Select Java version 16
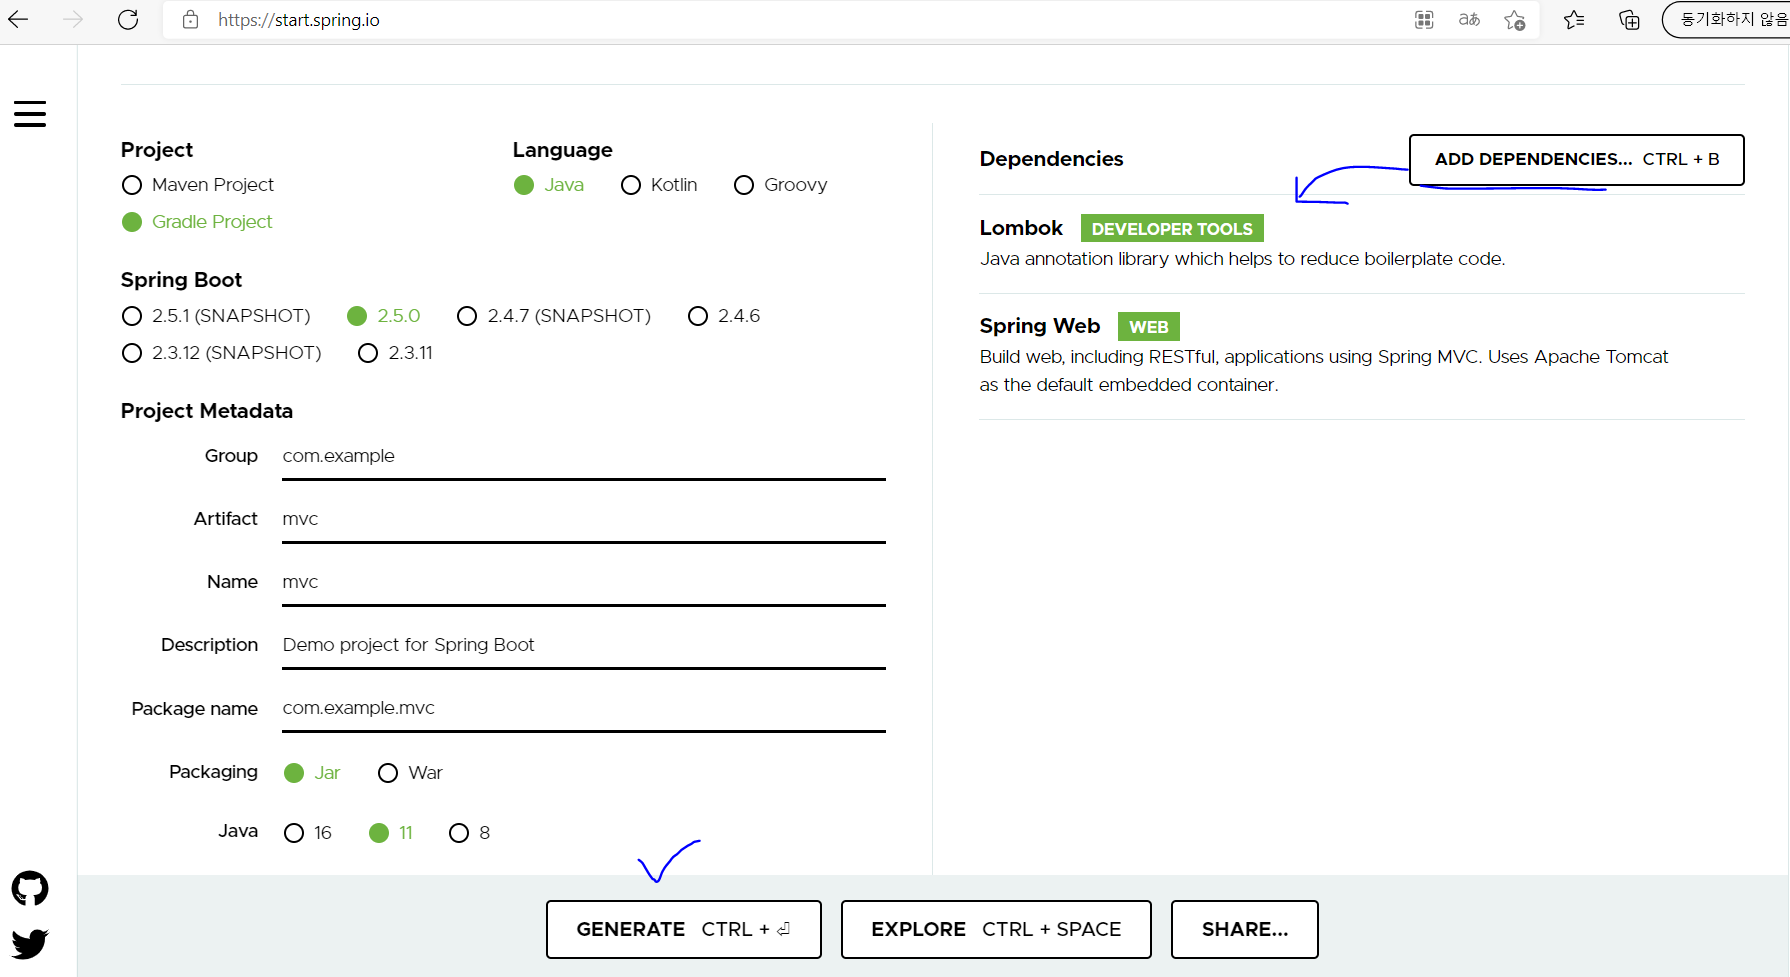This screenshot has width=1790, height=977. click(308, 833)
